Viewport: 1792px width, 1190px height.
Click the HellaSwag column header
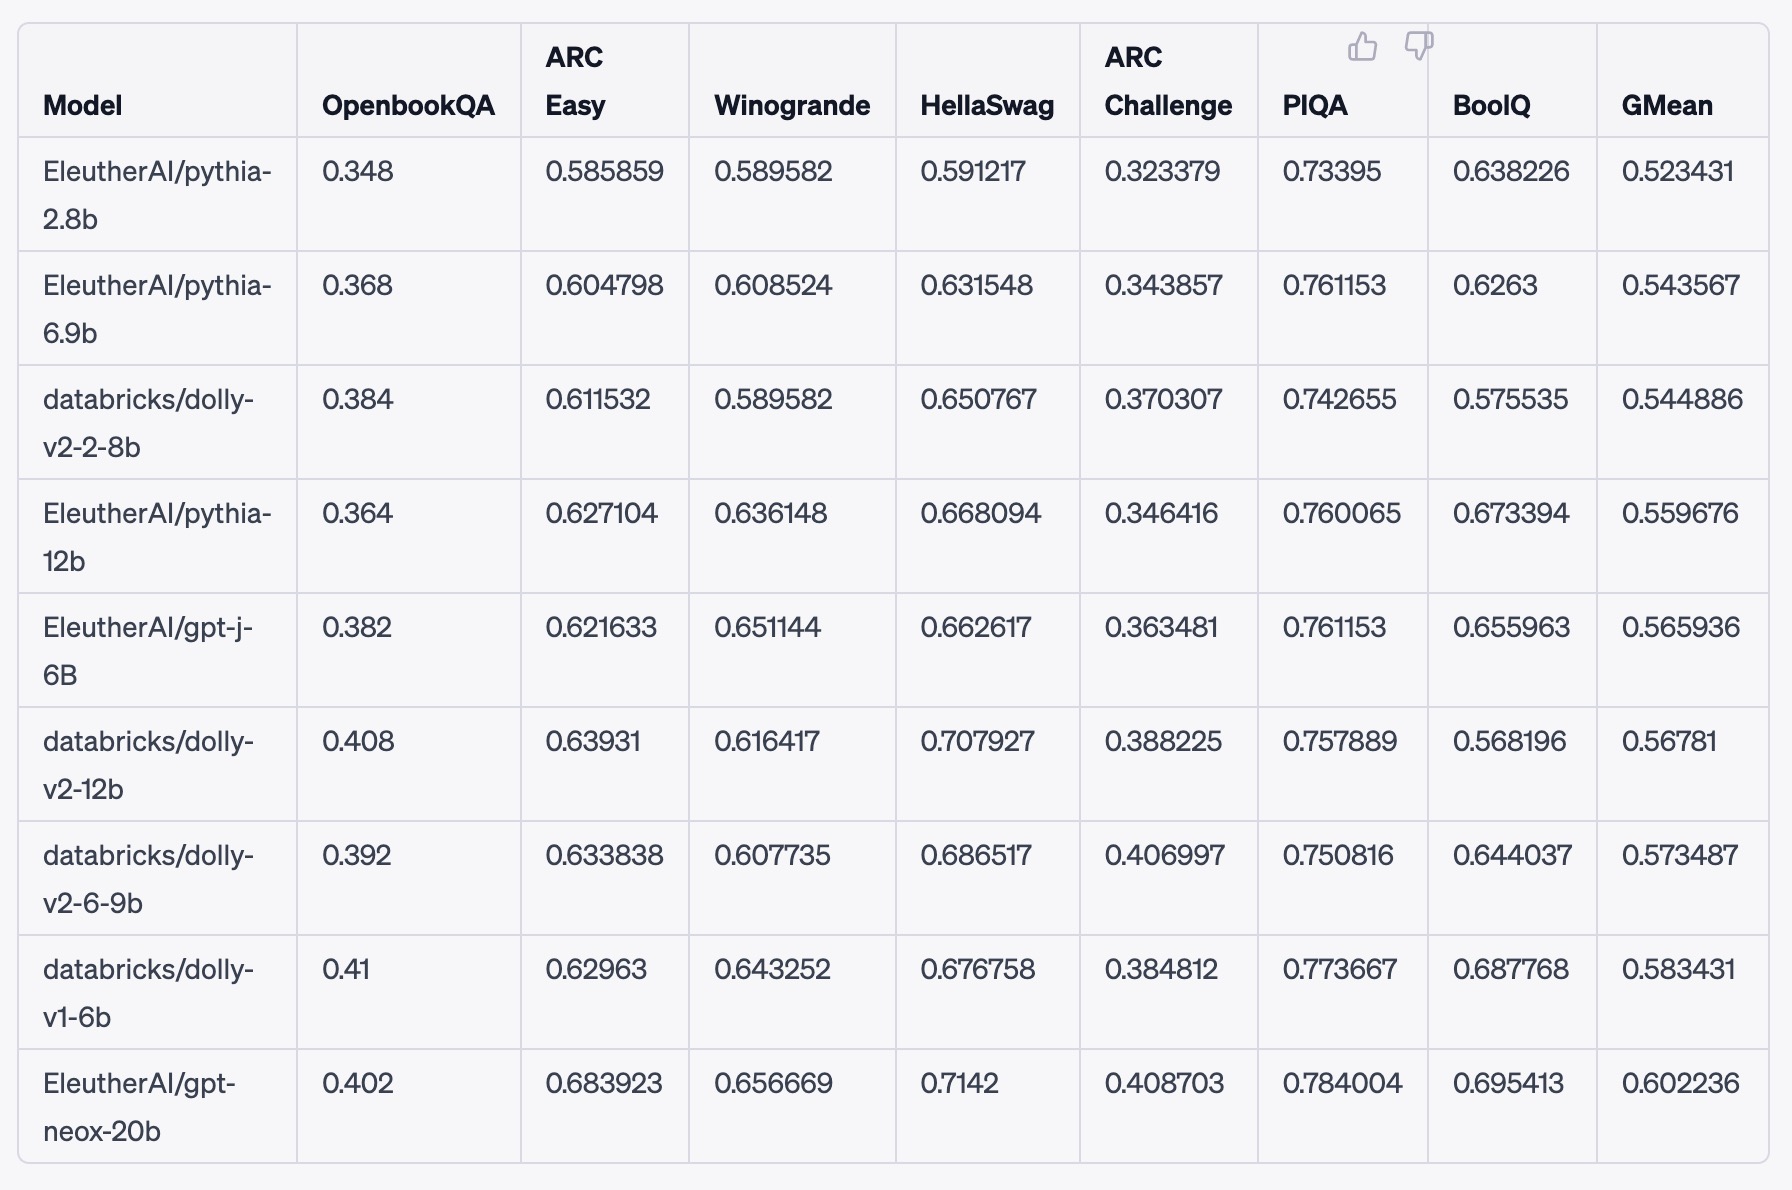987,105
